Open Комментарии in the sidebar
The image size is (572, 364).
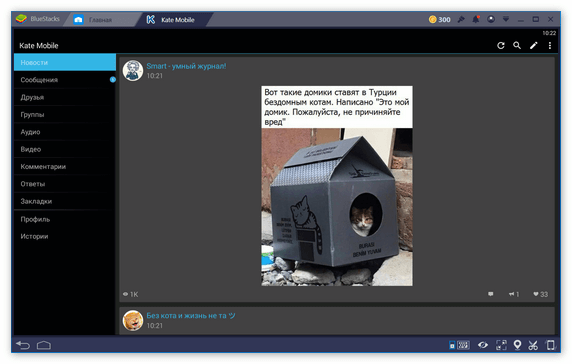65,167
